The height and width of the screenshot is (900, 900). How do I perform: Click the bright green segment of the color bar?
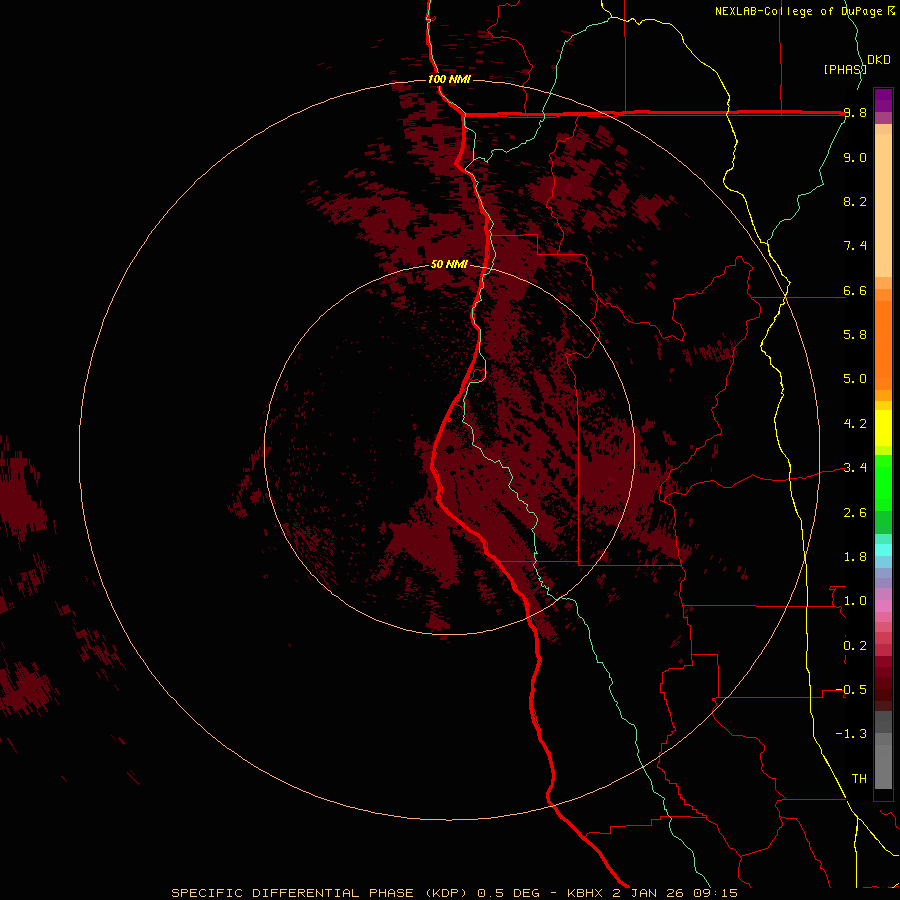(883, 483)
